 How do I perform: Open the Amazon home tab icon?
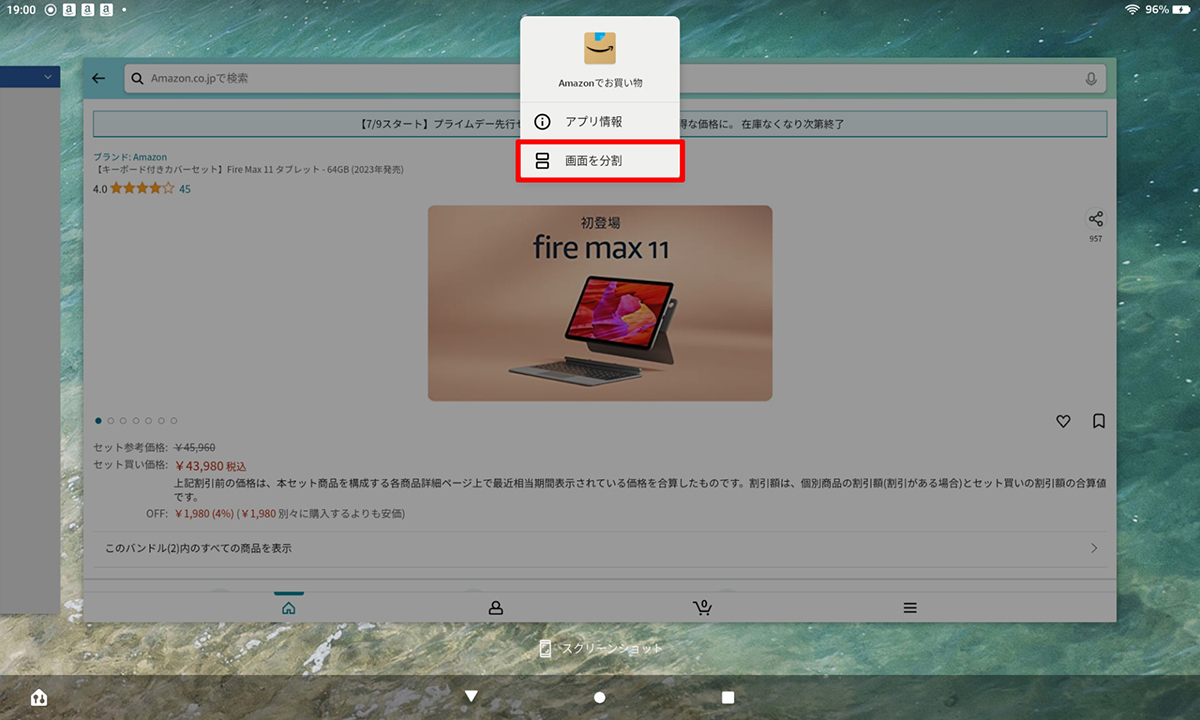289,607
